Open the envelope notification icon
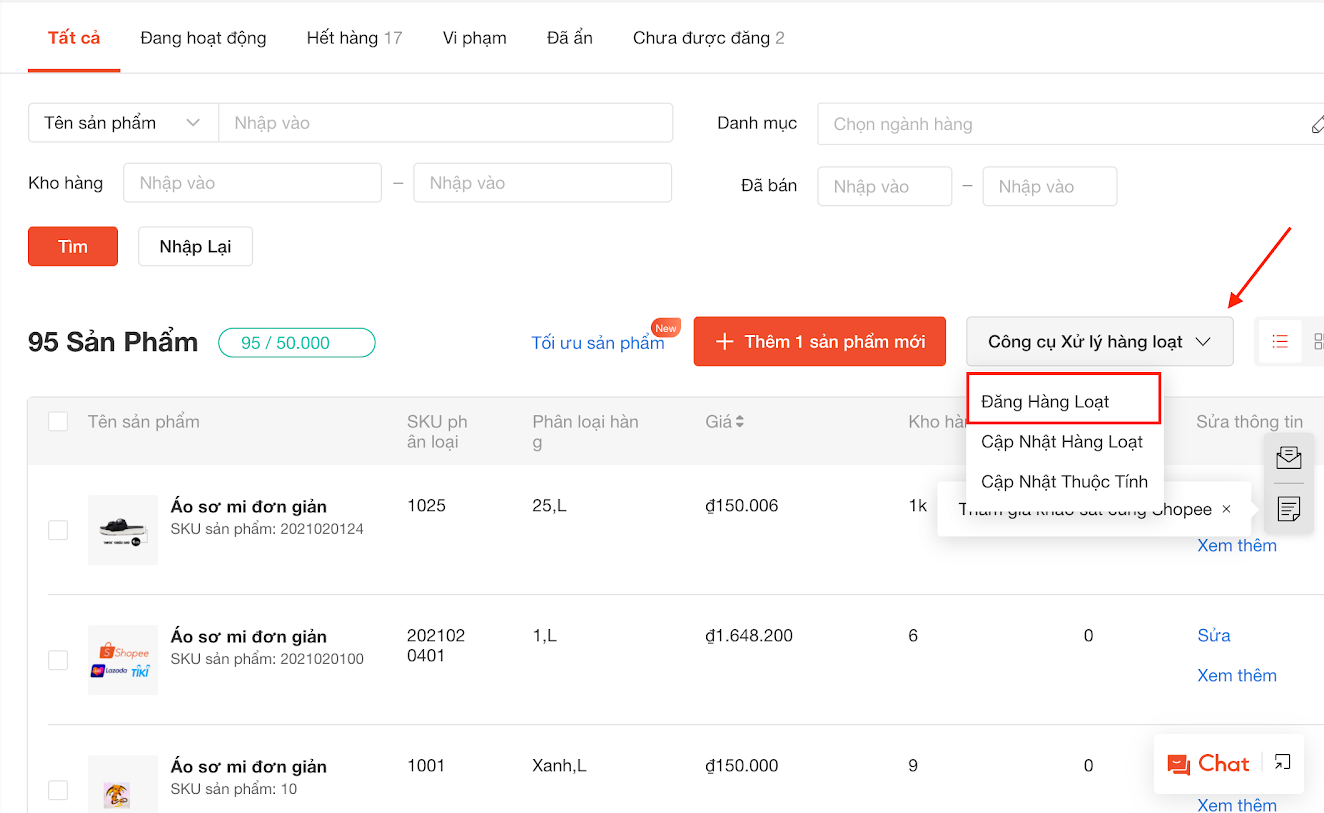The image size is (1324, 813). [1289, 458]
